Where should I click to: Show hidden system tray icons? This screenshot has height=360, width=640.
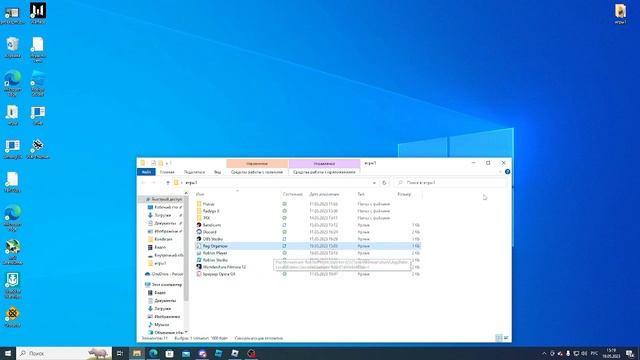click(544, 353)
